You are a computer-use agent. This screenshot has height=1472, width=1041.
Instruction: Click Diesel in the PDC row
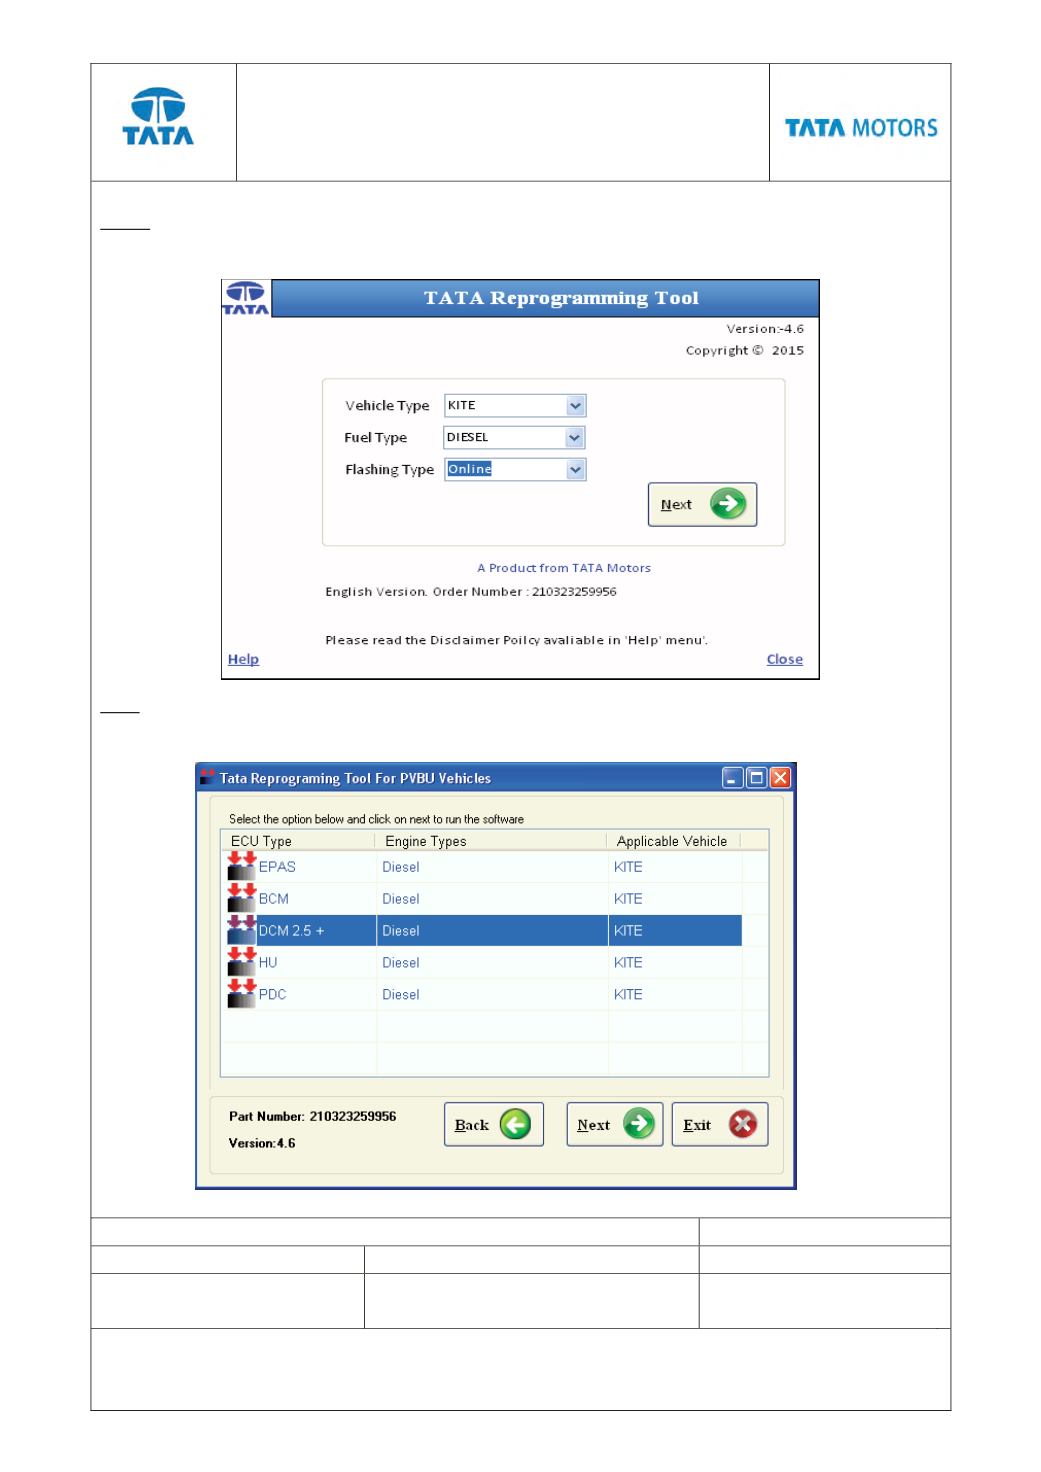[401, 995]
